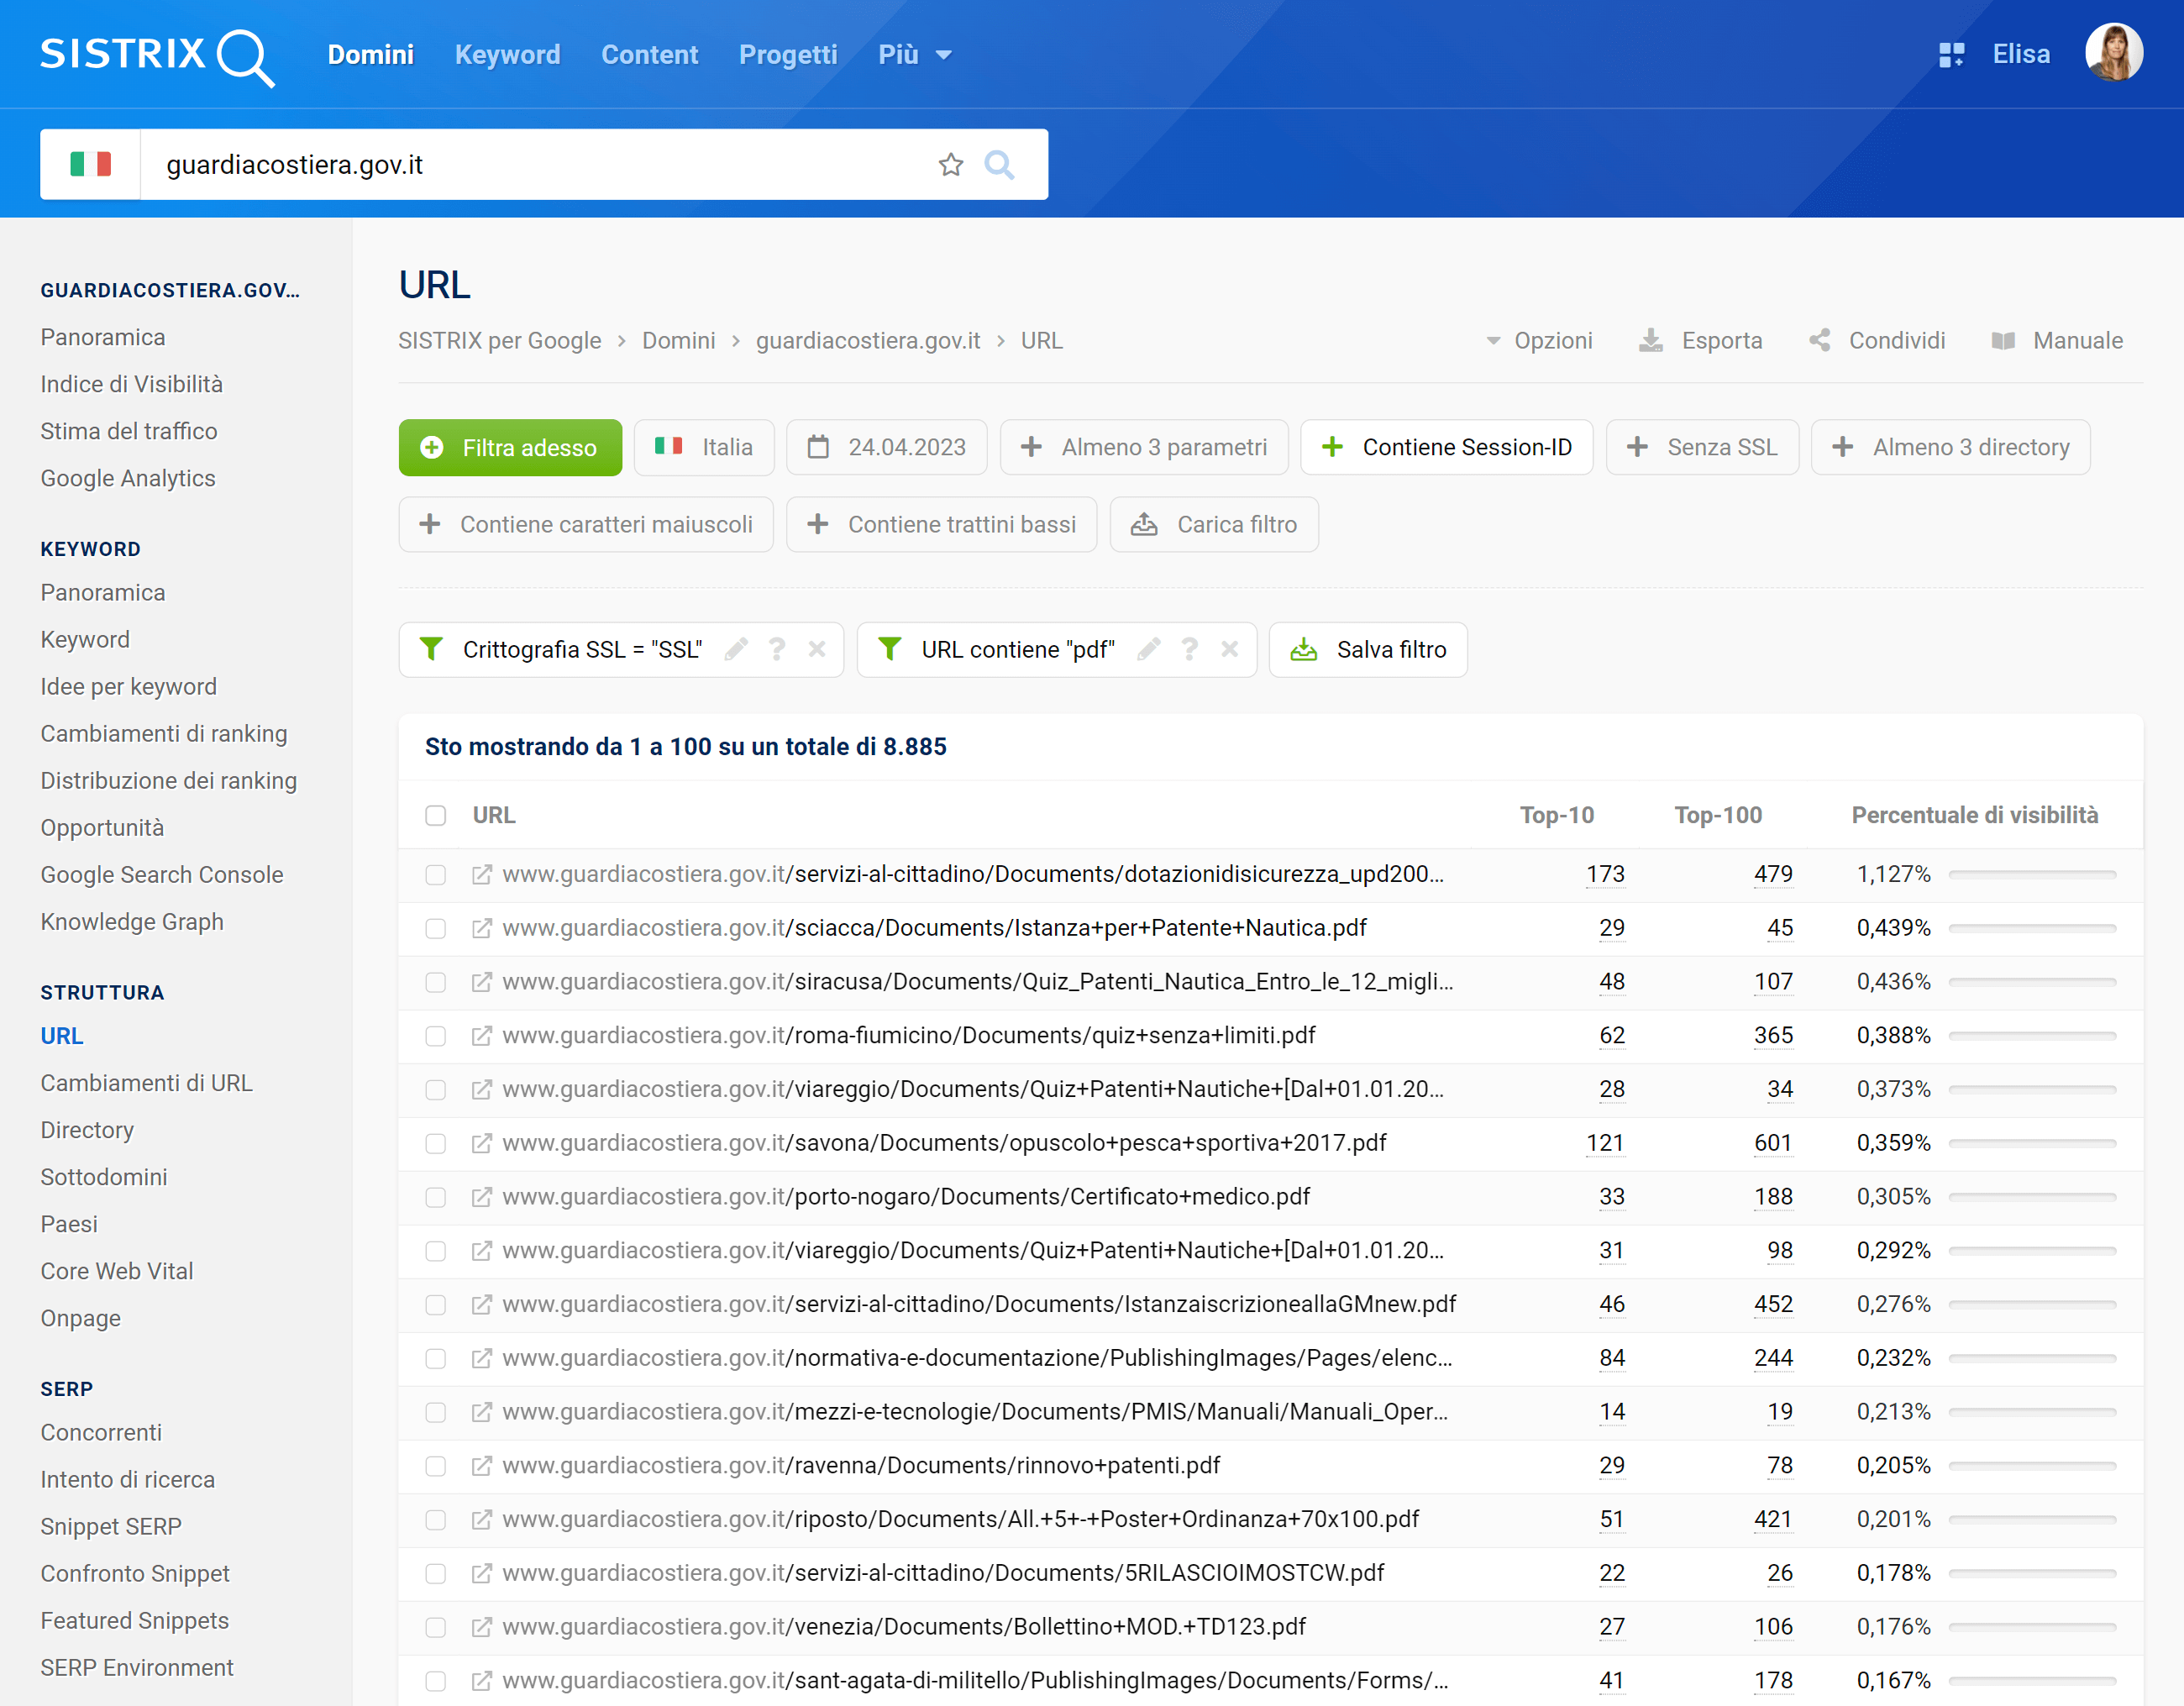2184x1706 pixels.
Task: Check the siracusa Quiz_Patenti row checkbox
Action: click(435, 983)
